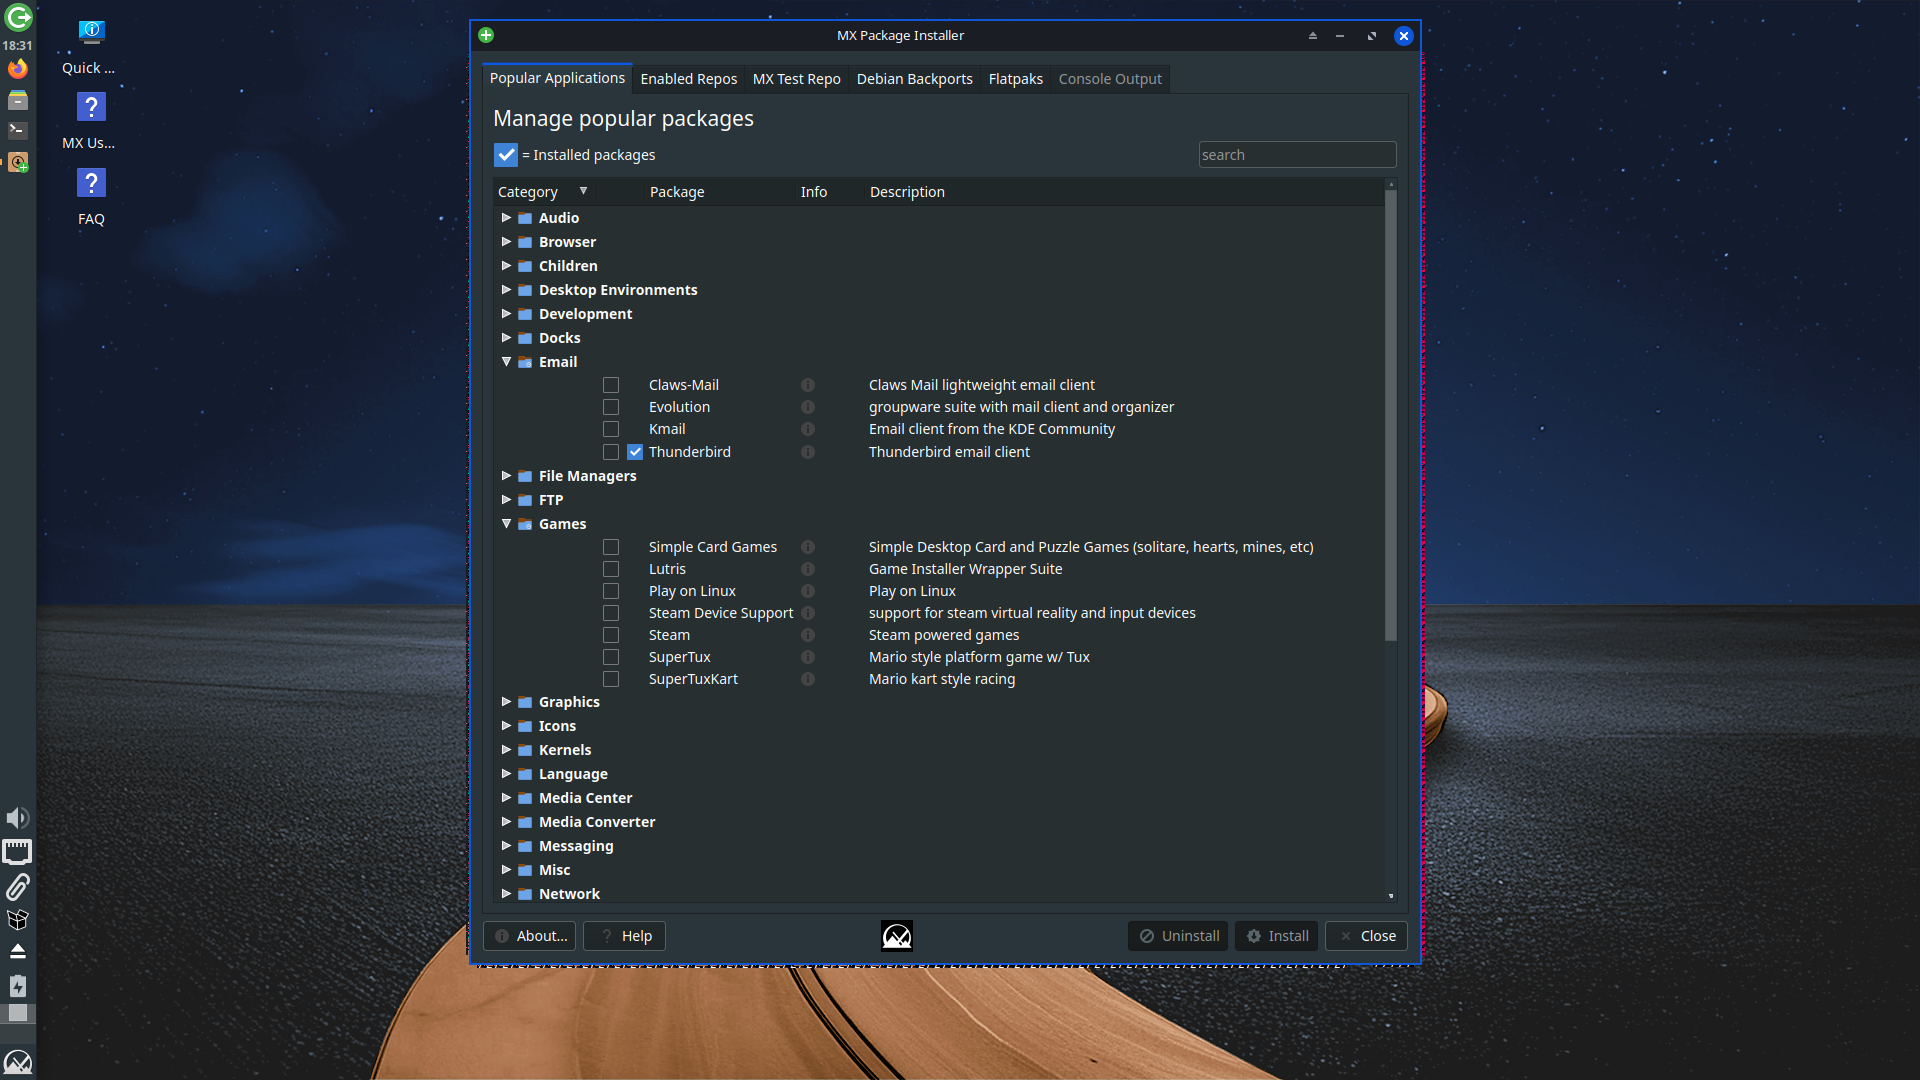Screen dimensions: 1920x1080
Task: Select the Simple Card Games checkbox
Action: pos(611,547)
